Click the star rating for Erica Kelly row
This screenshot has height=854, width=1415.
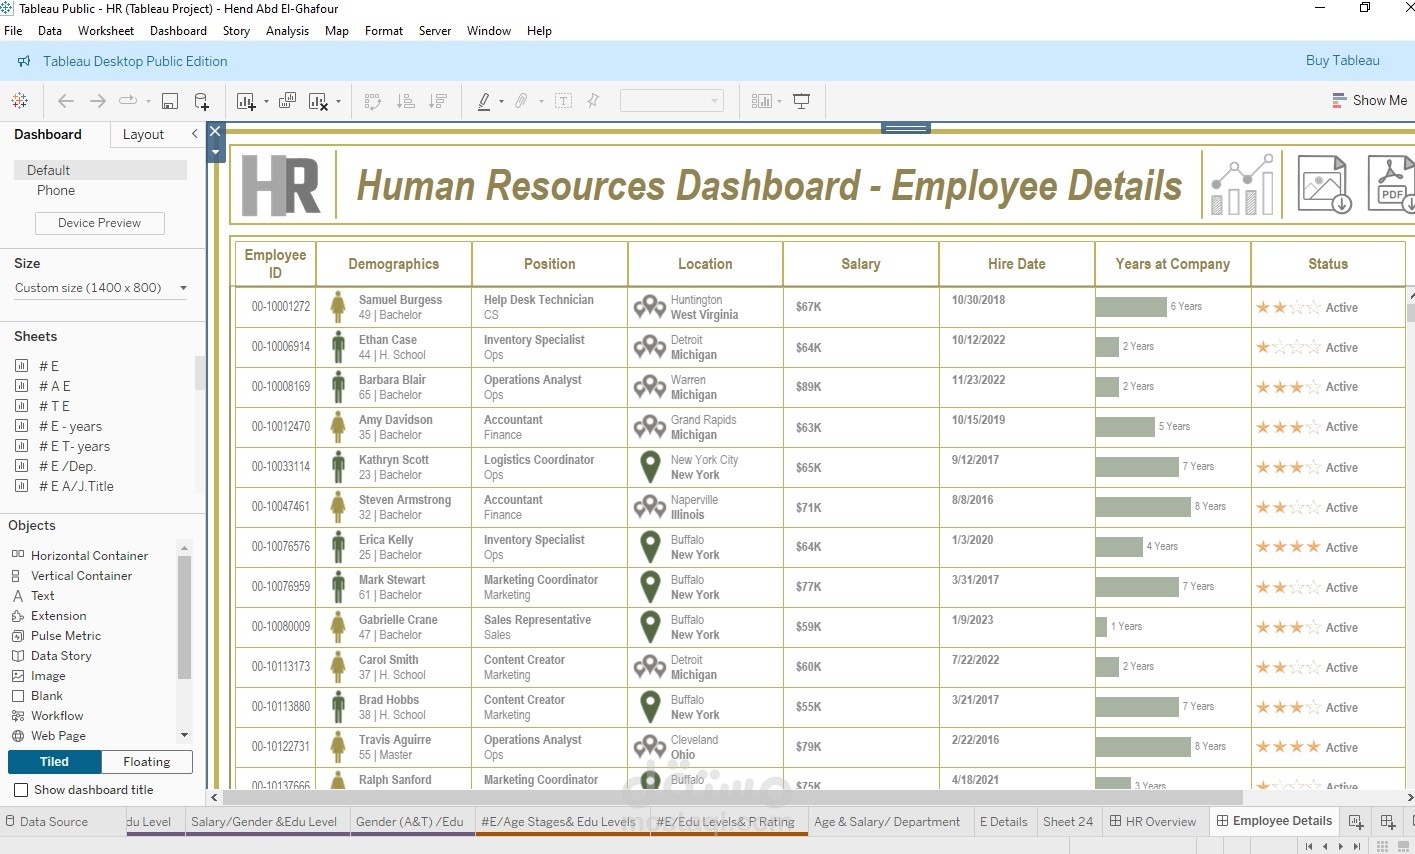pos(1288,547)
